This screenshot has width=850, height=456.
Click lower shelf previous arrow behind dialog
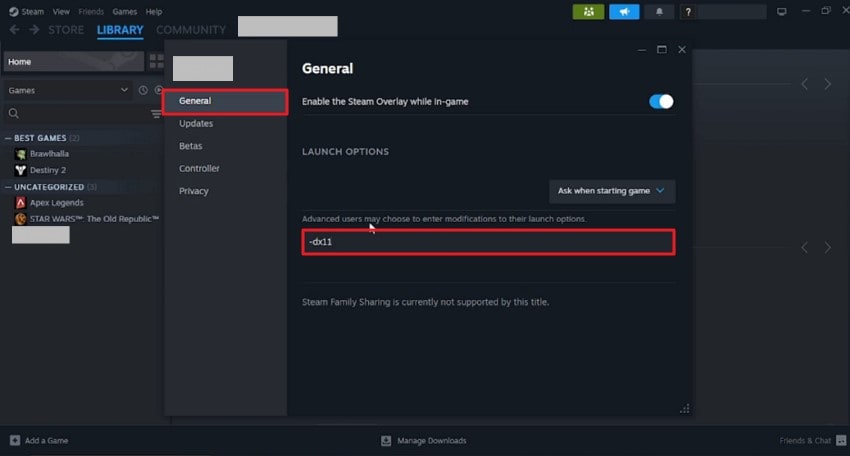805,248
